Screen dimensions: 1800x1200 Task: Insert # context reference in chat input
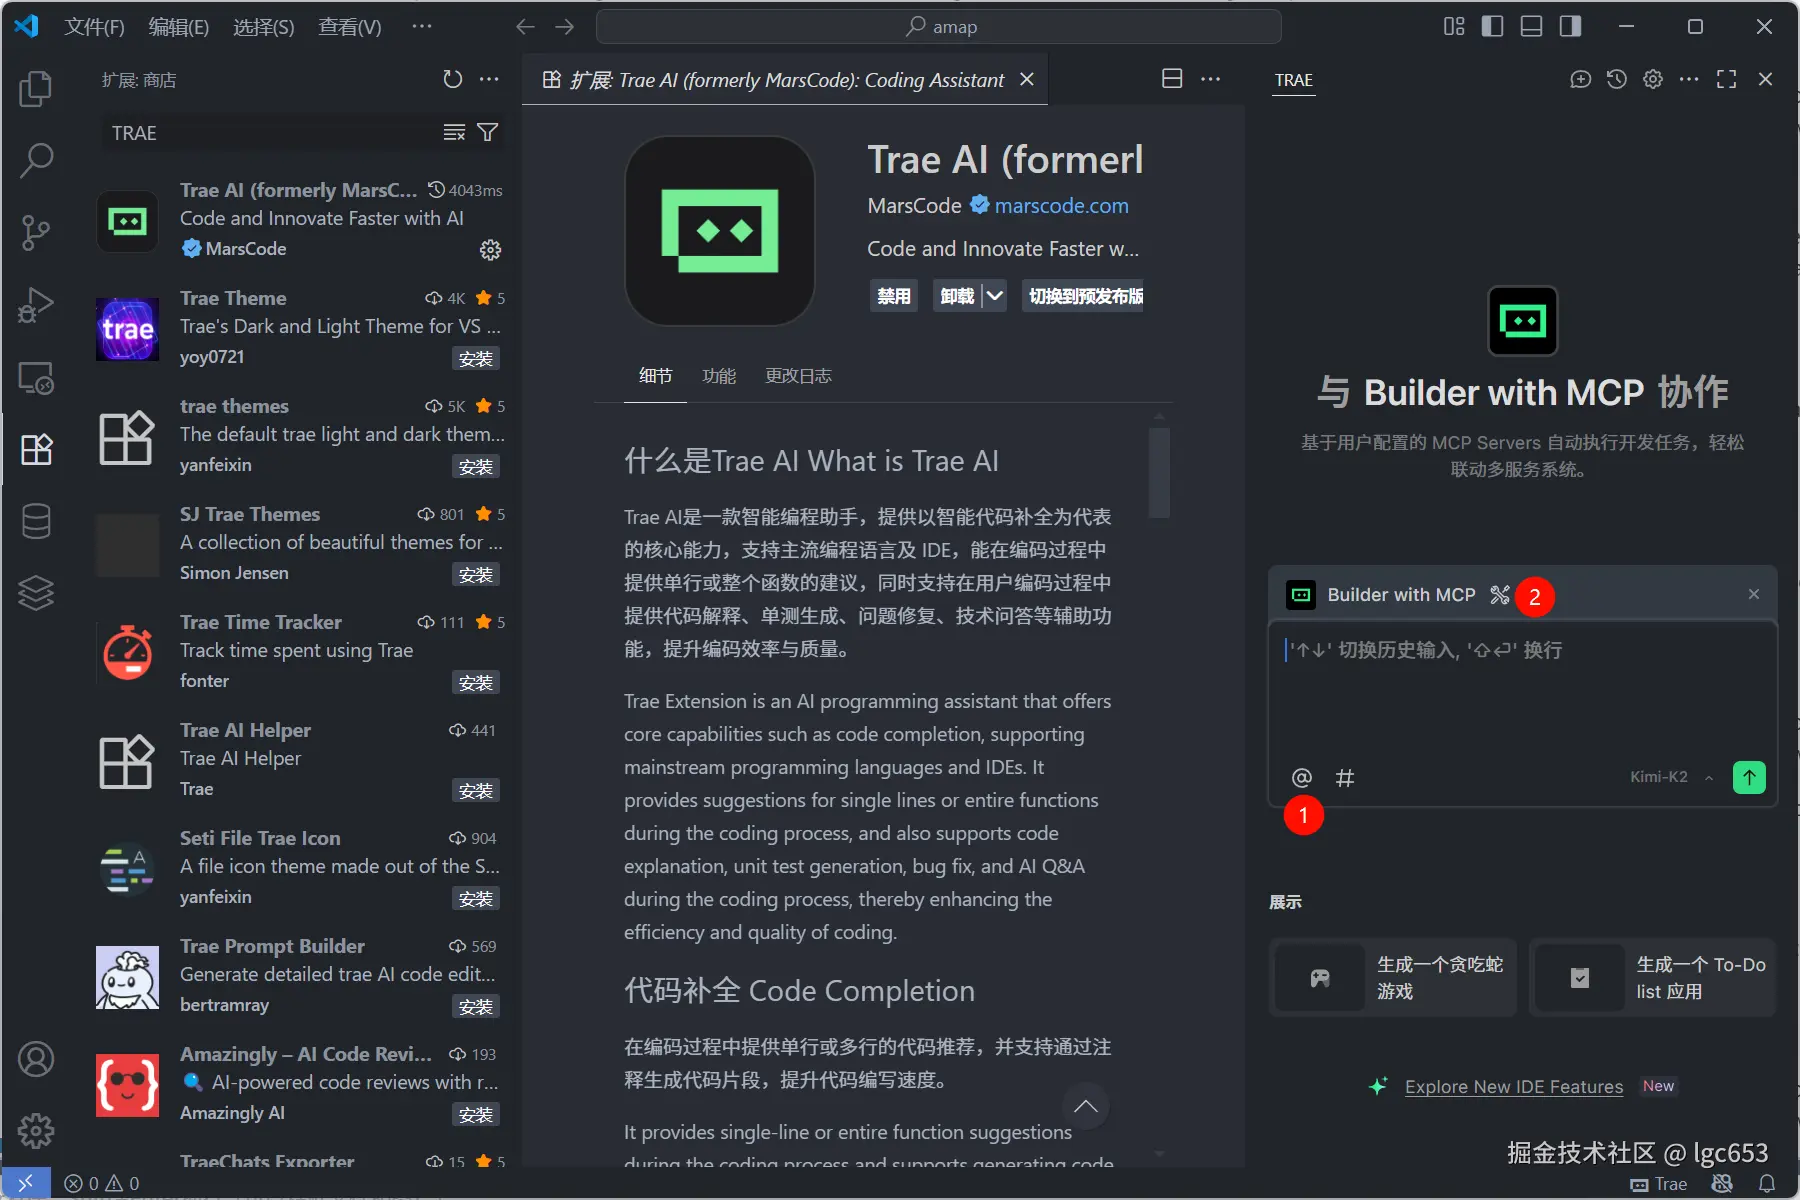coord(1345,778)
